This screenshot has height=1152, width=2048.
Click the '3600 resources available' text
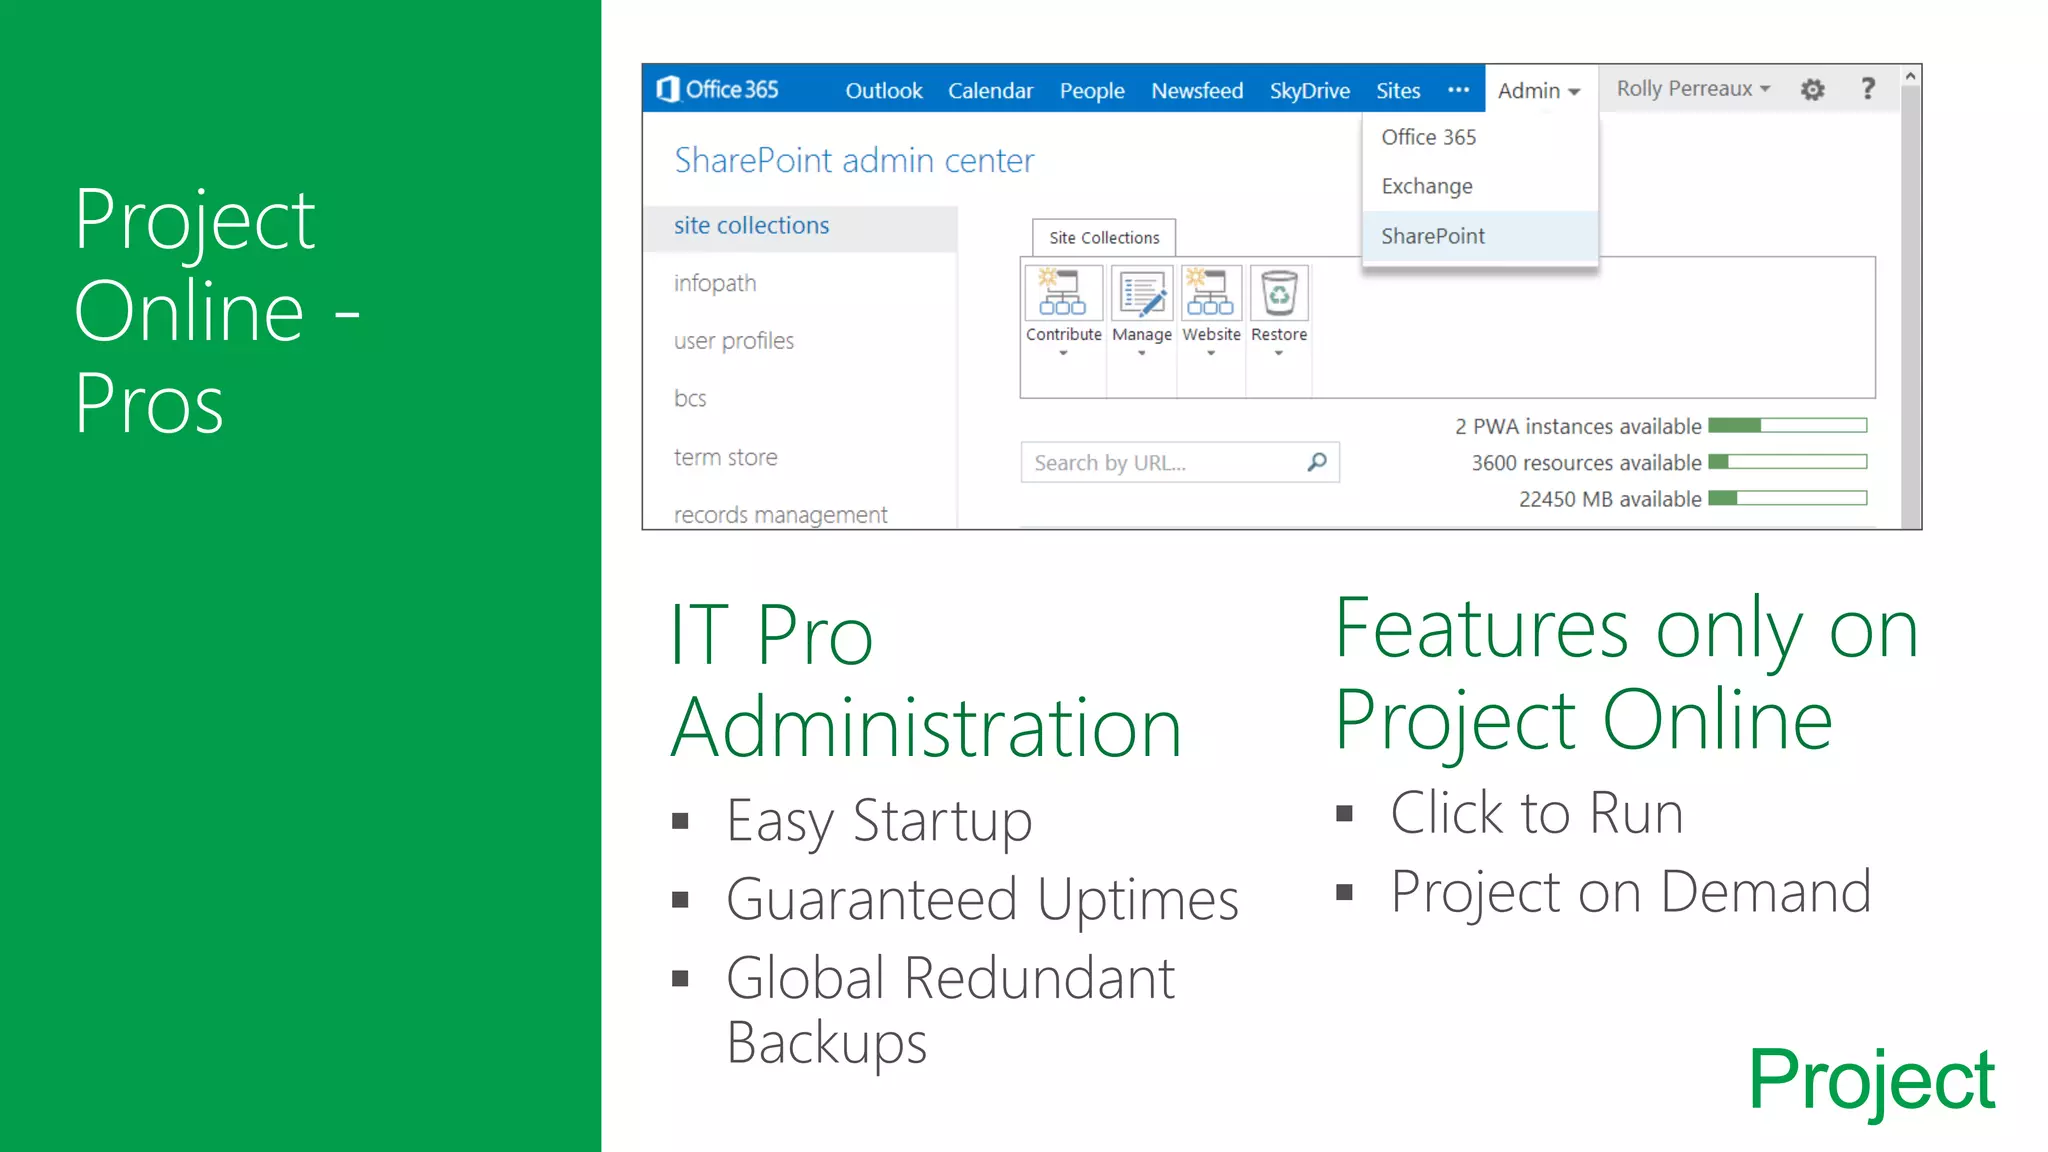point(1586,463)
